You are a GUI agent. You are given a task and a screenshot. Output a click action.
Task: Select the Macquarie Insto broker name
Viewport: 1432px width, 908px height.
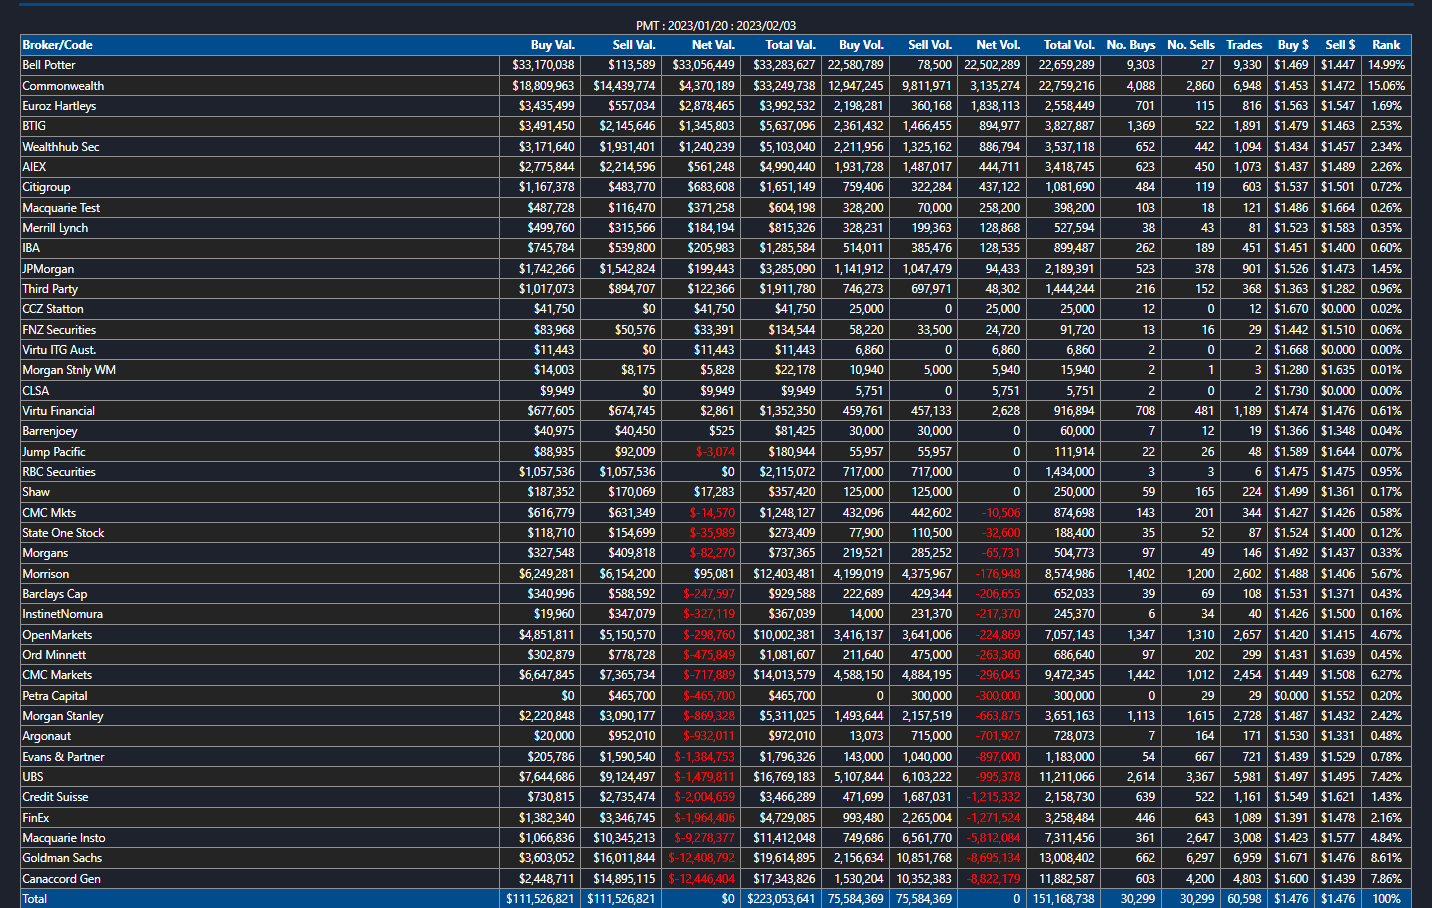pyautogui.click(x=64, y=838)
